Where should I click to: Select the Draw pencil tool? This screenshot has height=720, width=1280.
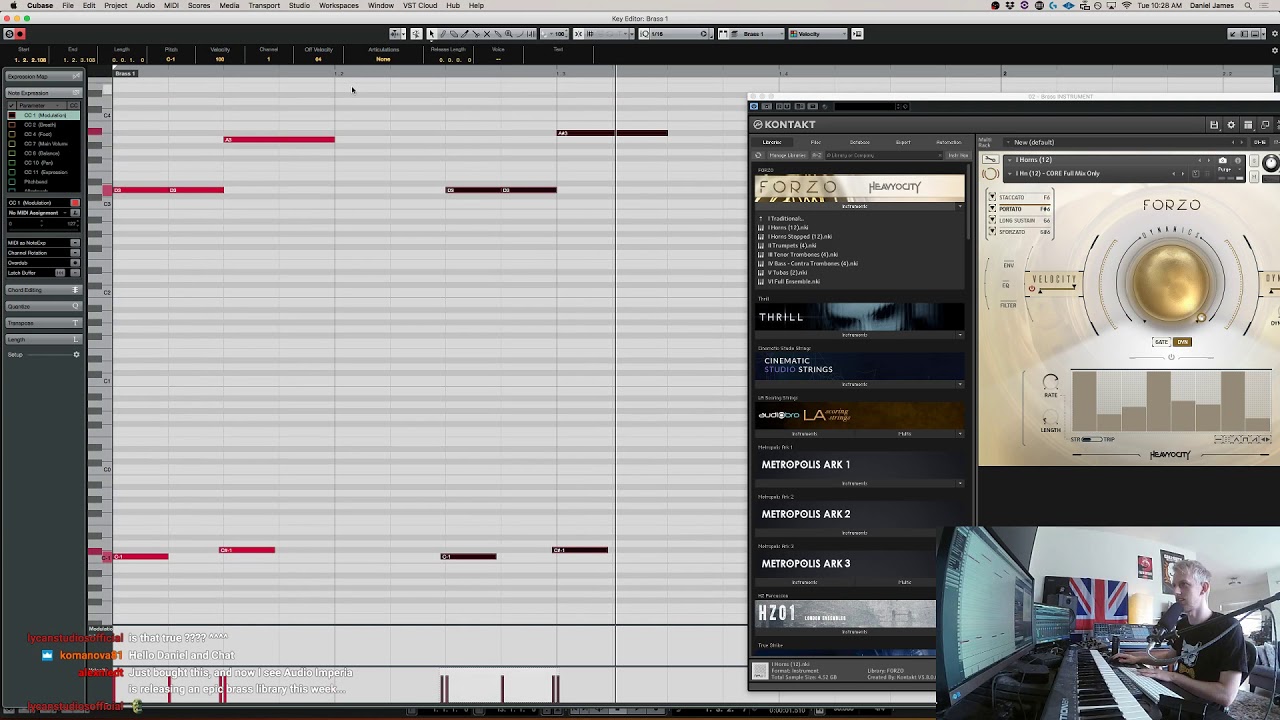442,34
